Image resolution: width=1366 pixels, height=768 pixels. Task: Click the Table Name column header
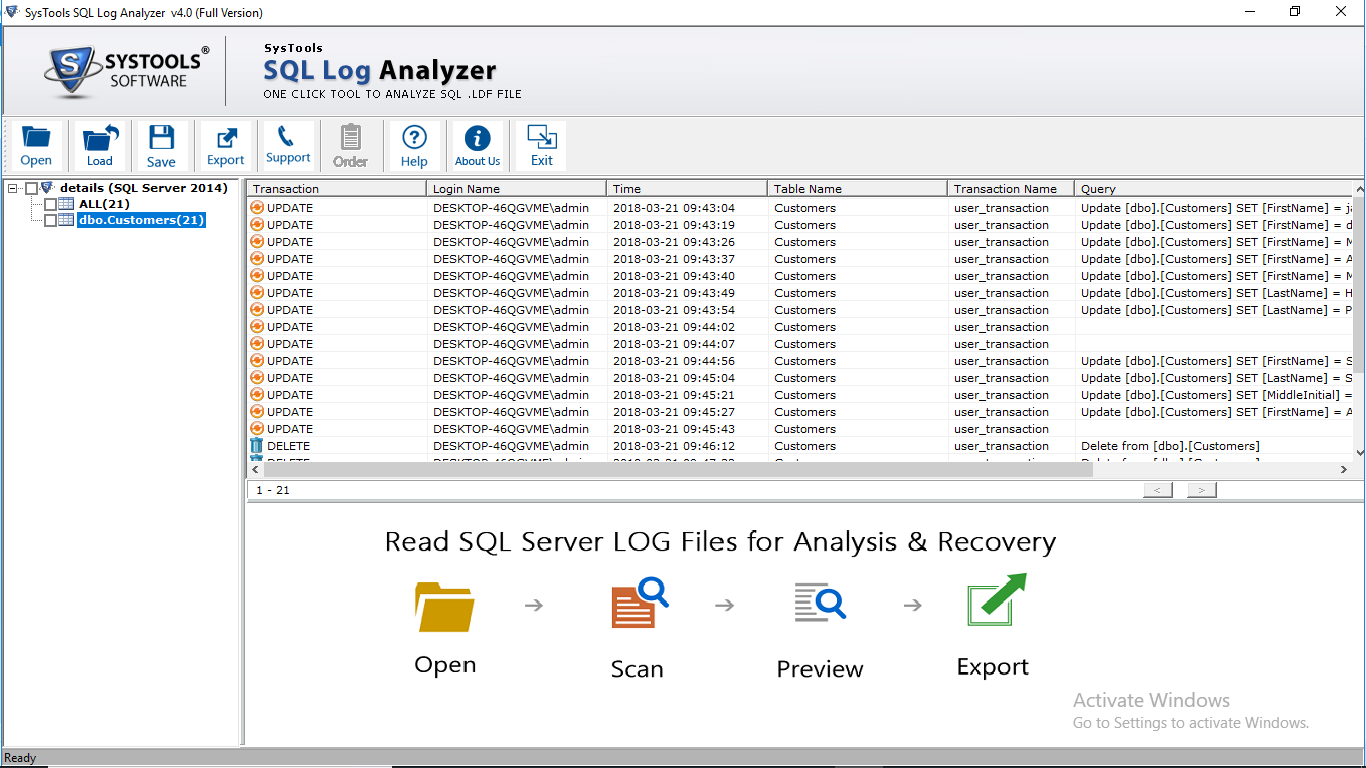coord(857,188)
